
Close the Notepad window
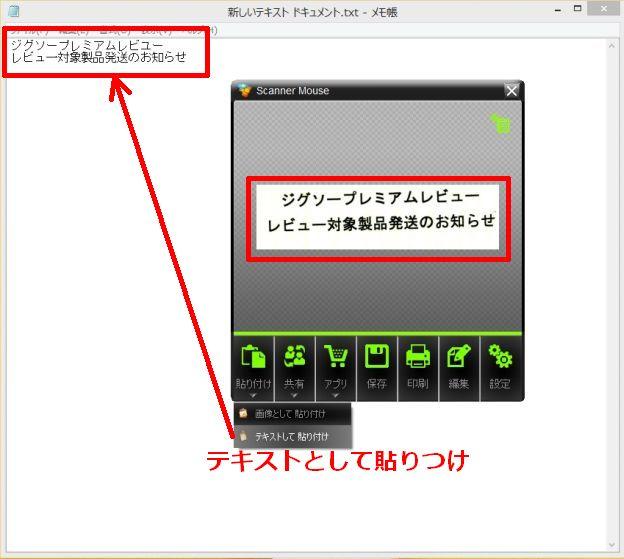604,9
